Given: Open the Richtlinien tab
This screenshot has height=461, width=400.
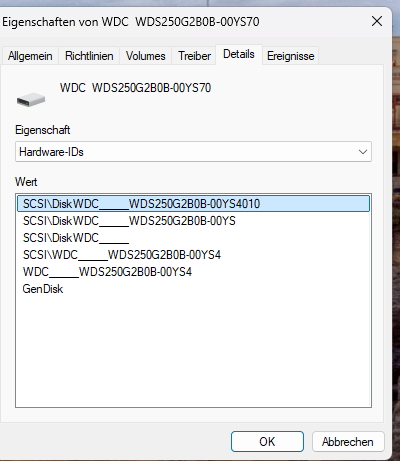Looking at the screenshot, I should tap(89, 56).
